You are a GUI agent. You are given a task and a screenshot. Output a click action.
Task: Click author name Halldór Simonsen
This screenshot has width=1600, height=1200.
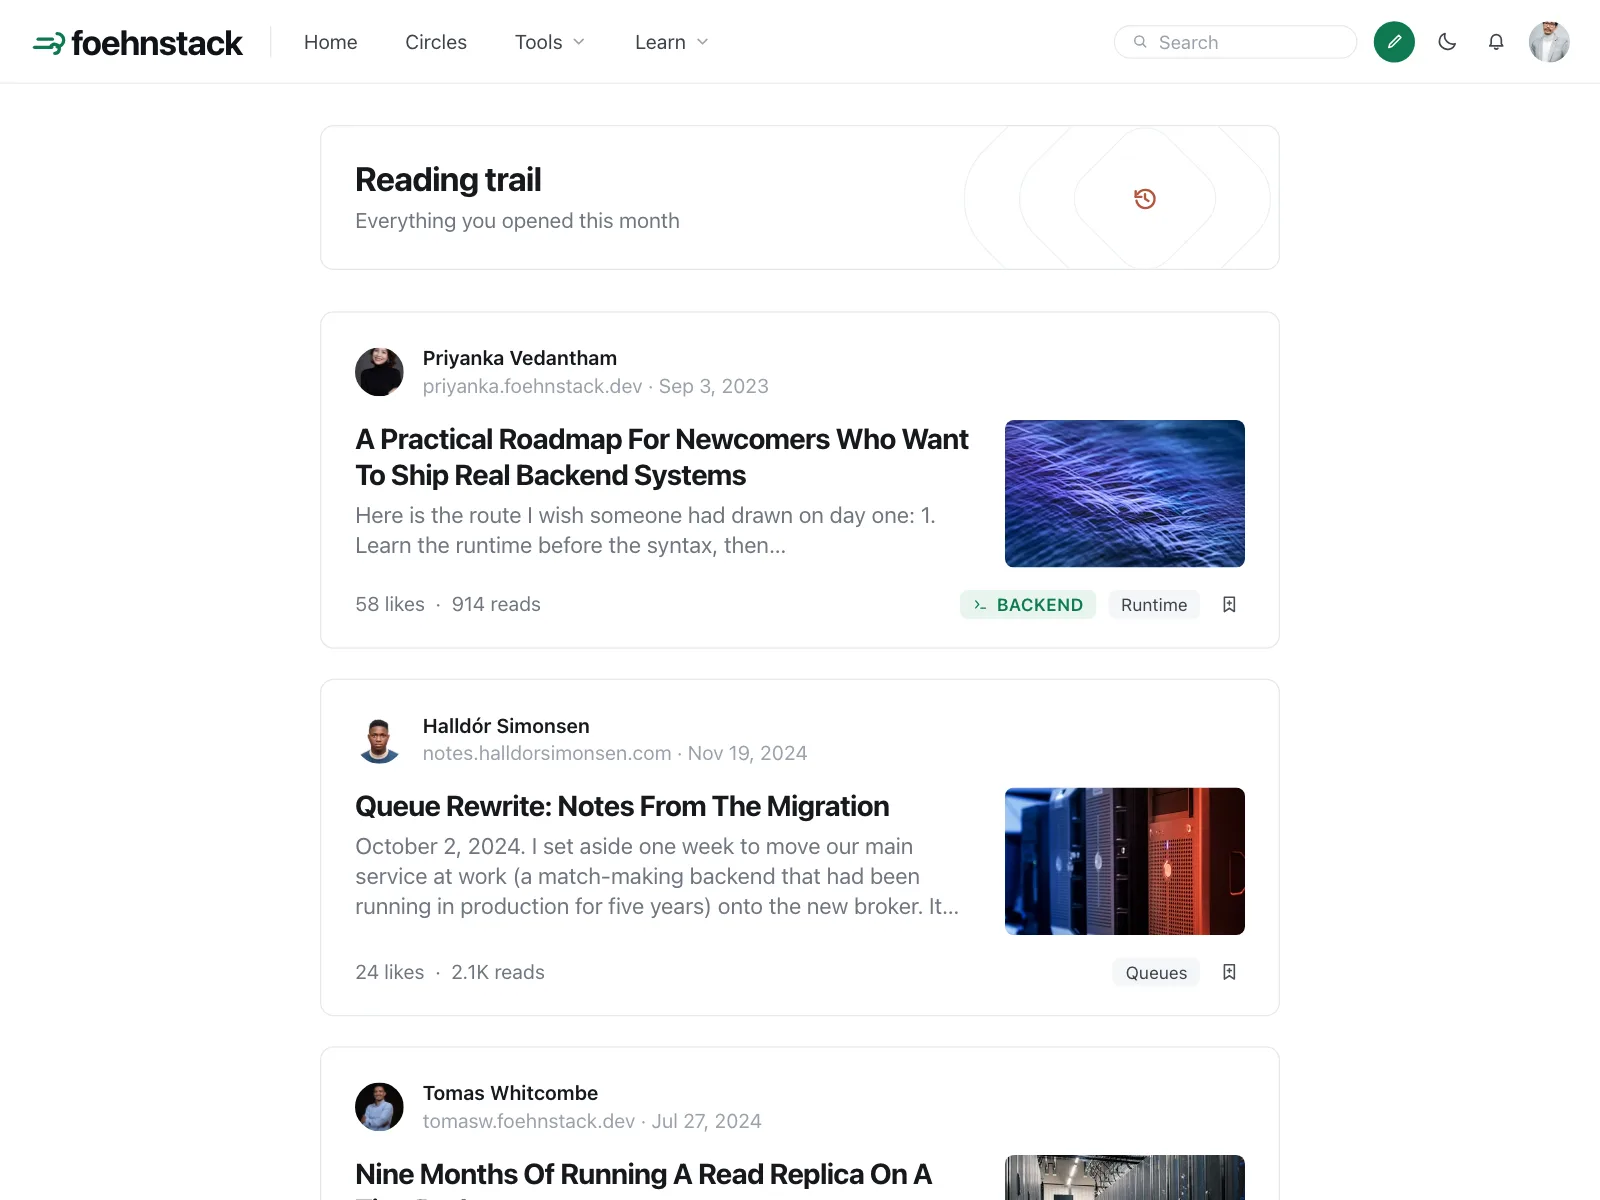click(506, 726)
